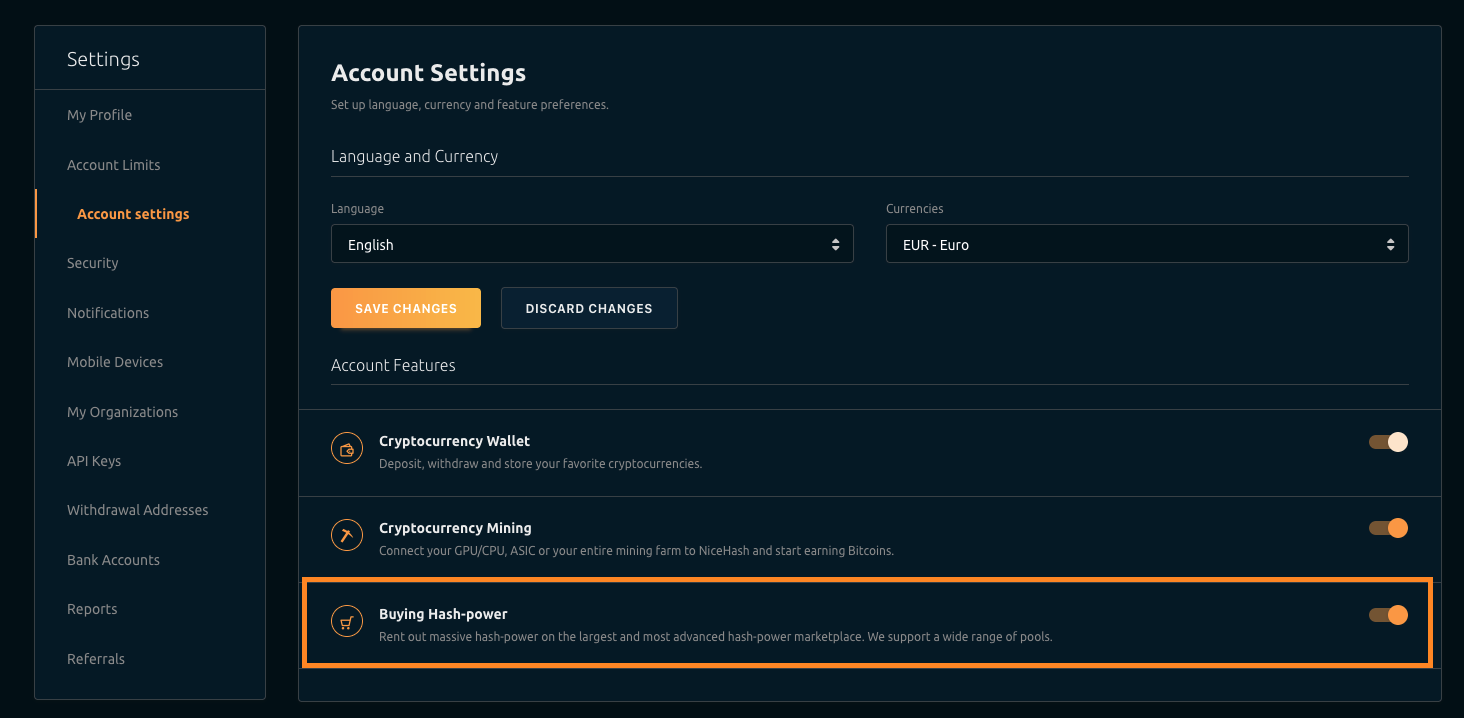The width and height of the screenshot is (1464, 718).
Task: Click the Buying Hash-power cart icon
Action: pyautogui.click(x=347, y=622)
